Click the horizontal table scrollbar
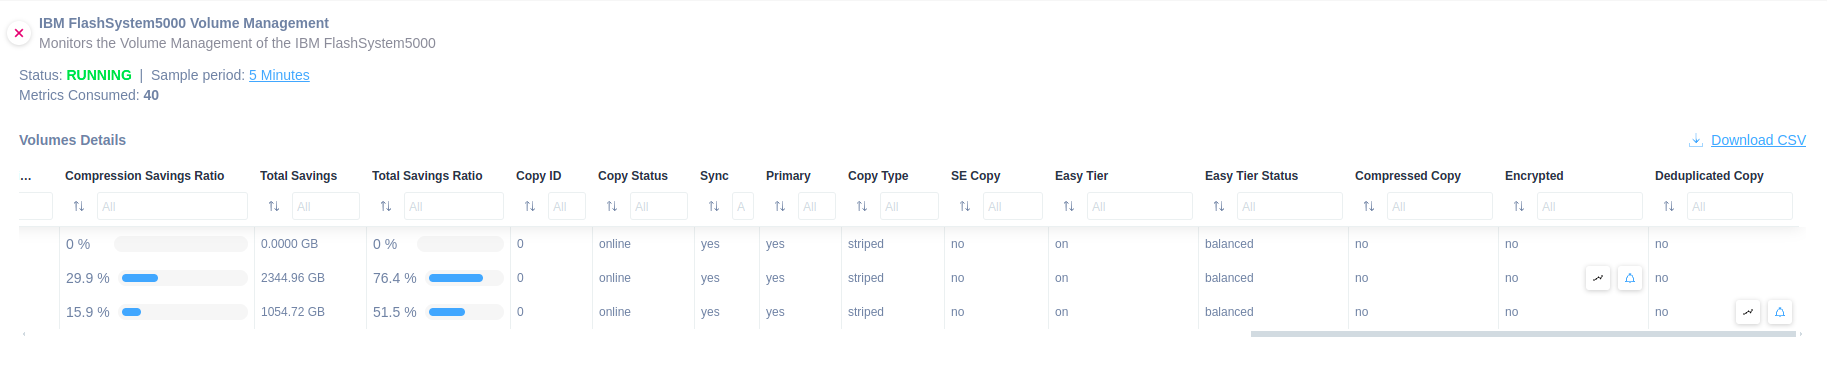1827x366 pixels. coord(1523,334)
